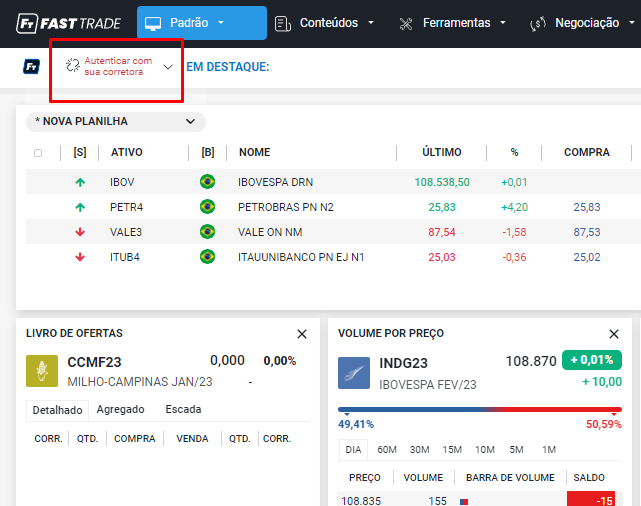Image resolution: width=641 pixels, height=506 pixels.
Task: Click the IBOVESPA DRN name
Action: (x=276, y=182)
